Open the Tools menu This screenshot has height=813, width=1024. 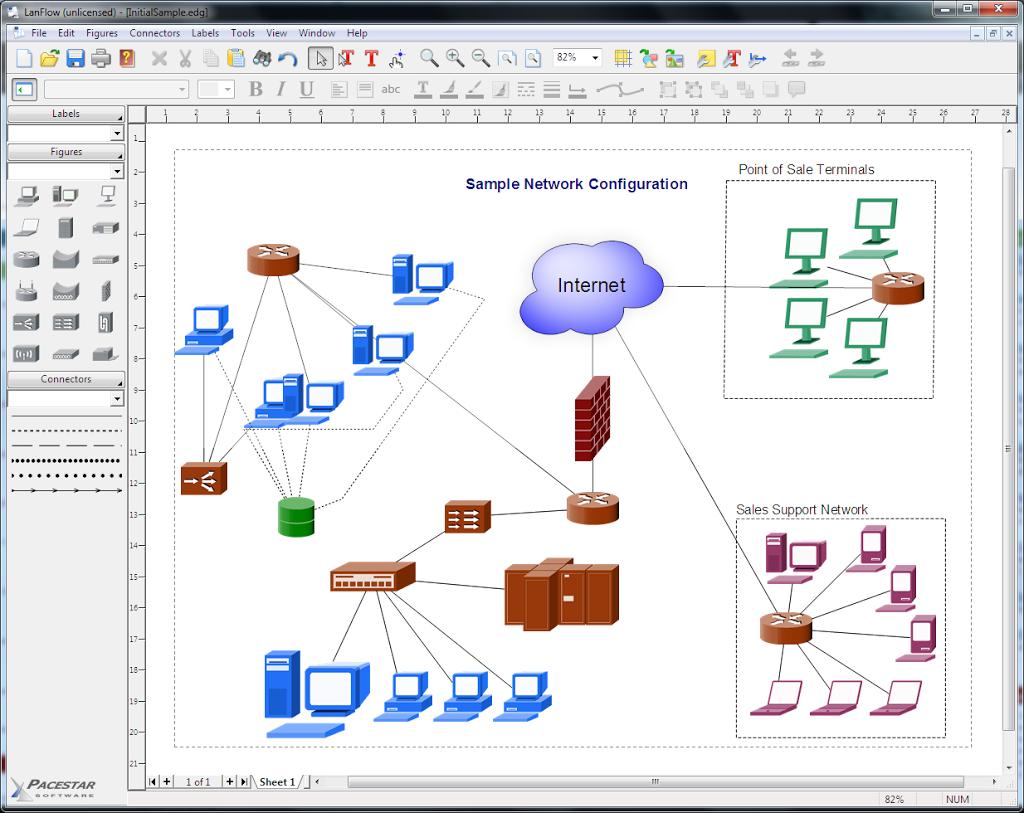click(242, 33)
